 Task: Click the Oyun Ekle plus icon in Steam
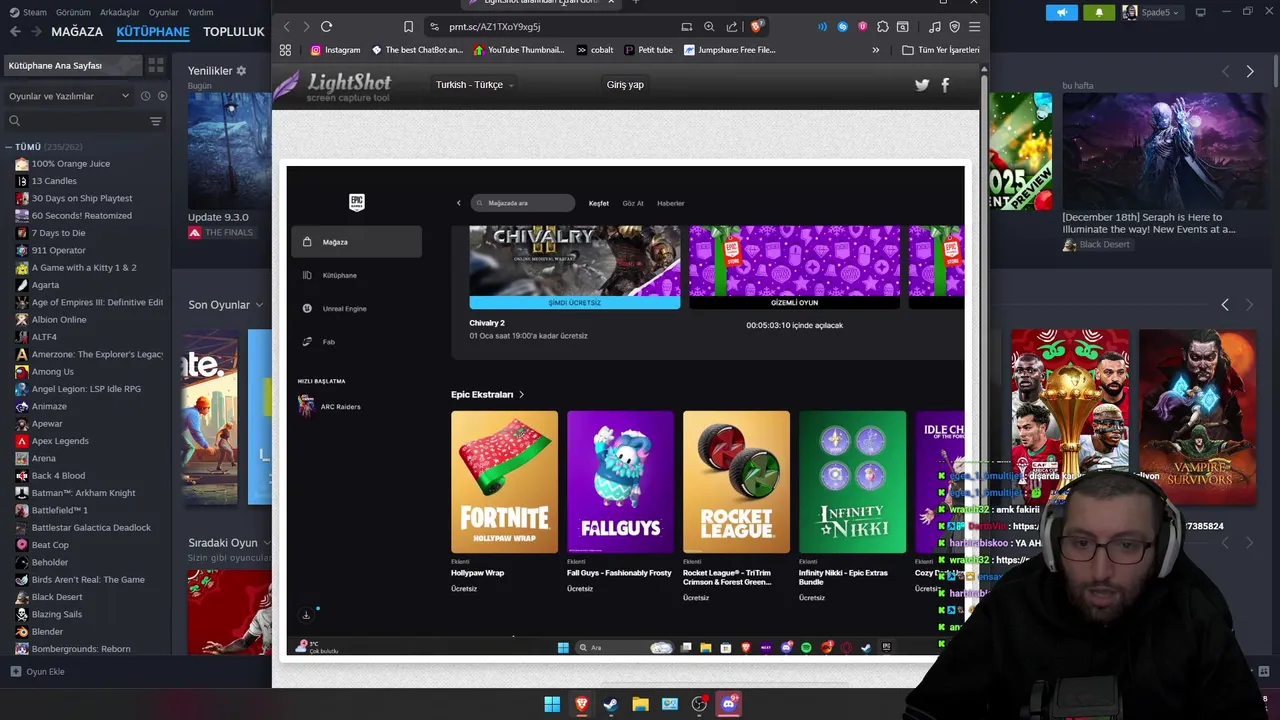pyautogui.click(x=15, y=672)
